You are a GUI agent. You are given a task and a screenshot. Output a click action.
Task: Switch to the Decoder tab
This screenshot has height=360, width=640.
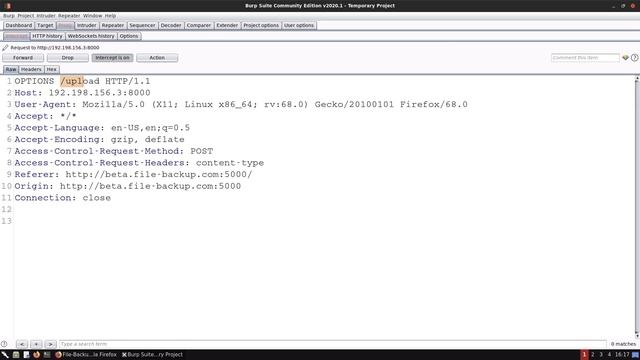[x=171, y=25]
